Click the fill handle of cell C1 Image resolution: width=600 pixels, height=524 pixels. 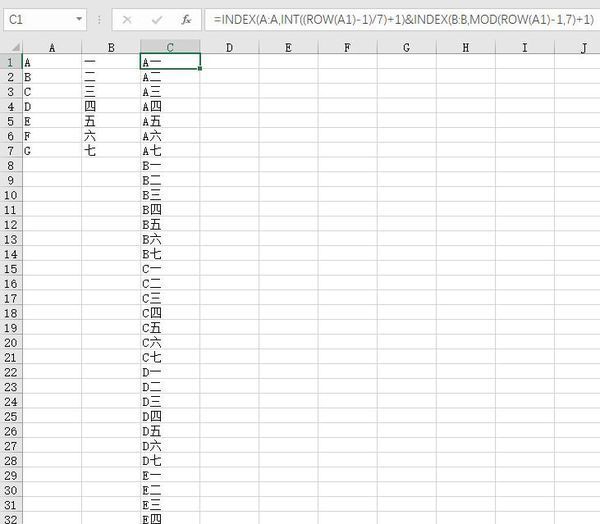coord(200,69)
